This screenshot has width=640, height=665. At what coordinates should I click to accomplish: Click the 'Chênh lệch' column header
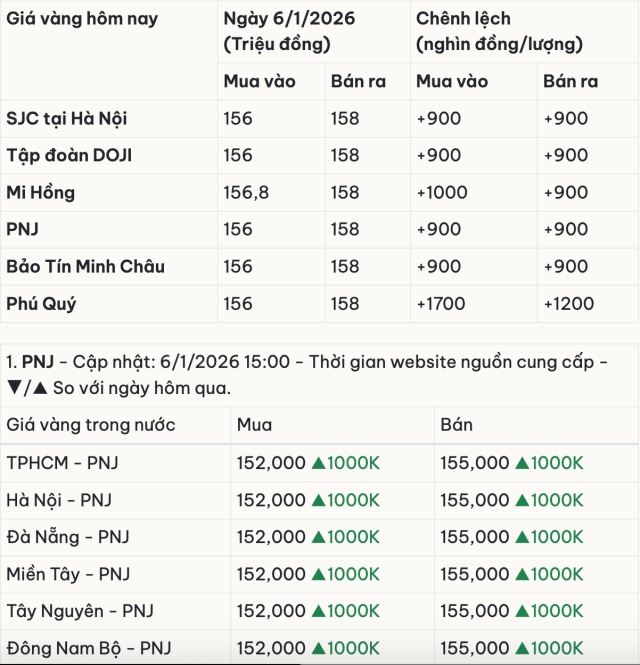coord(463,19)
